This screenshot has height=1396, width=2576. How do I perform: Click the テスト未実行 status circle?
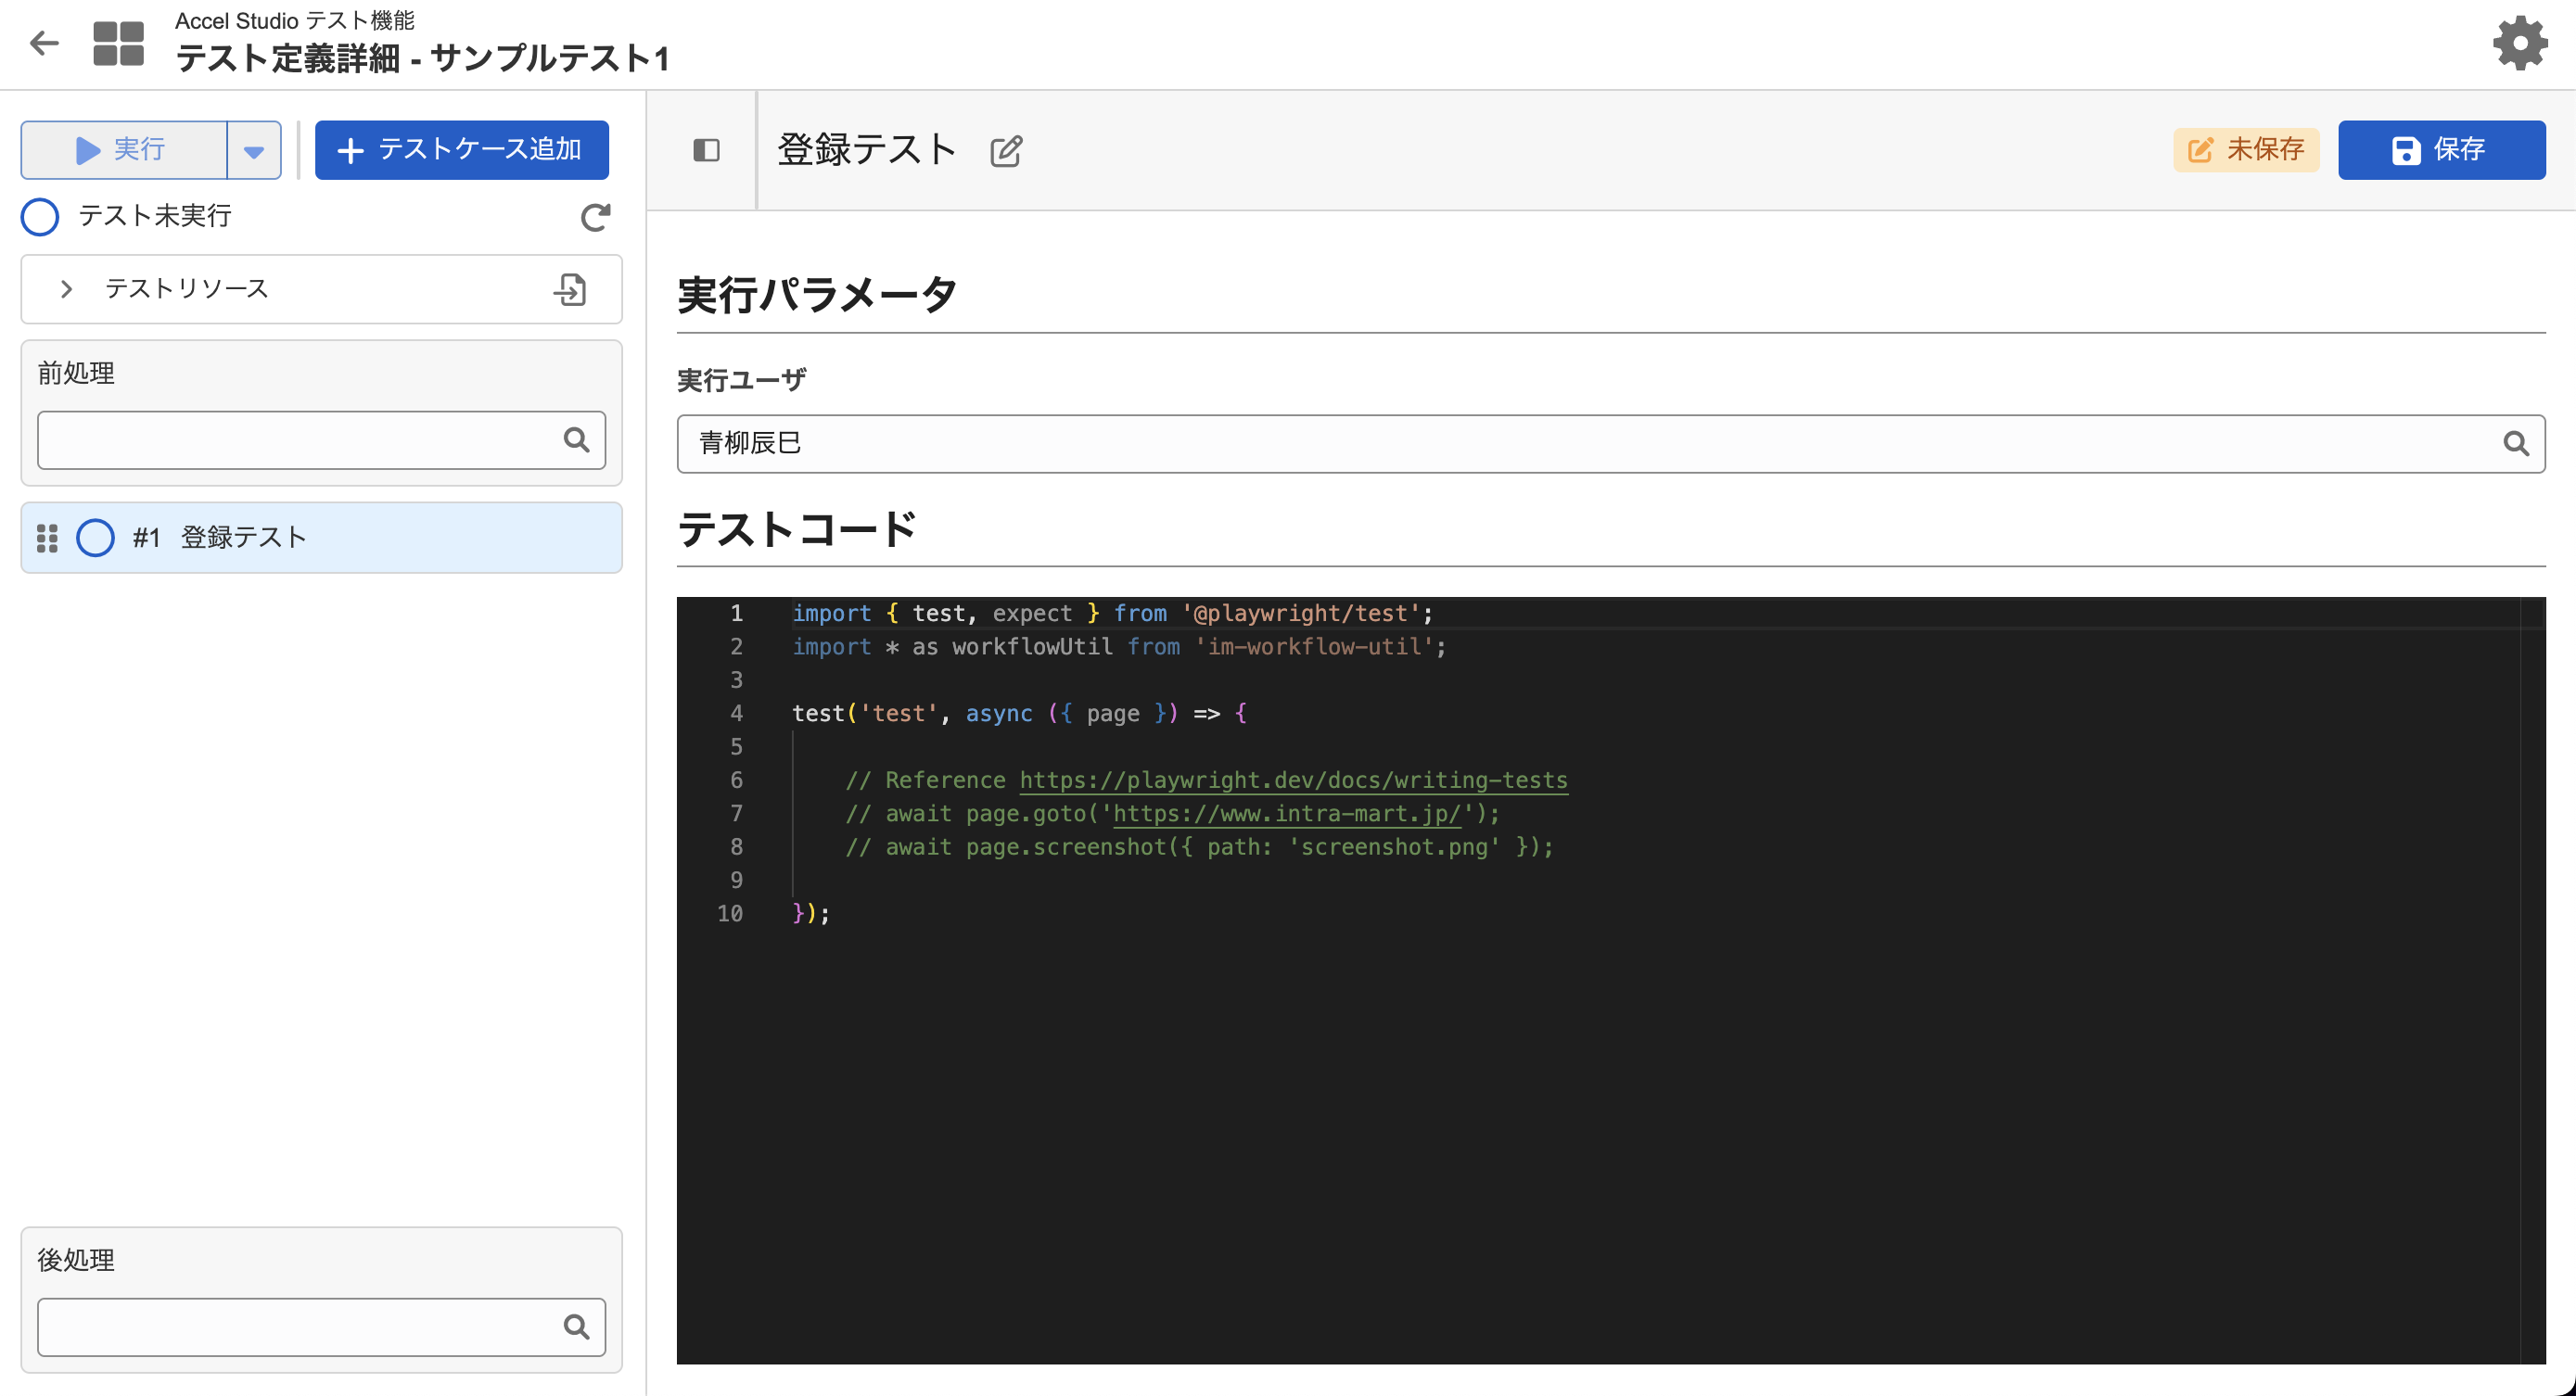40,217
